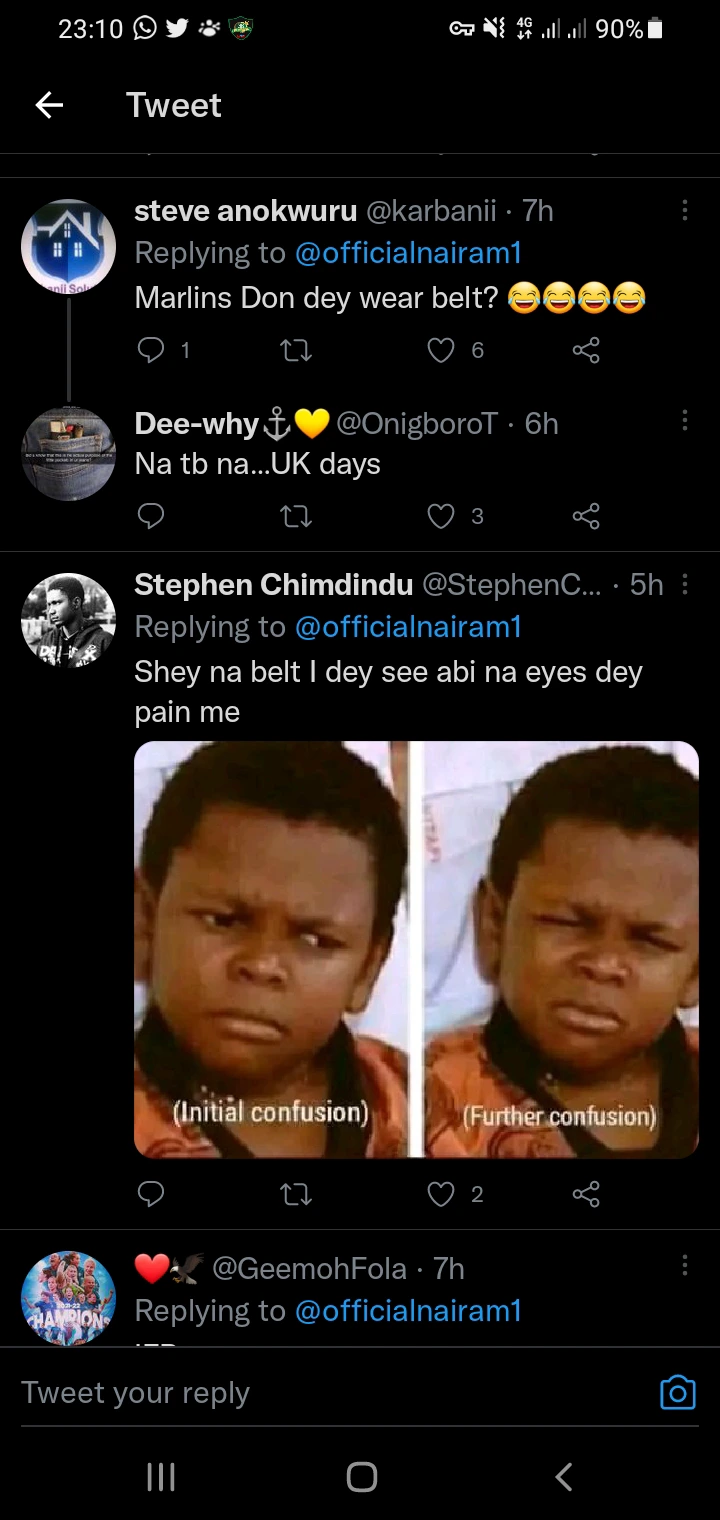Attach a photo using the camera icon
The height and width of the screenshot is (1520, 720).
click(677, 1392)
